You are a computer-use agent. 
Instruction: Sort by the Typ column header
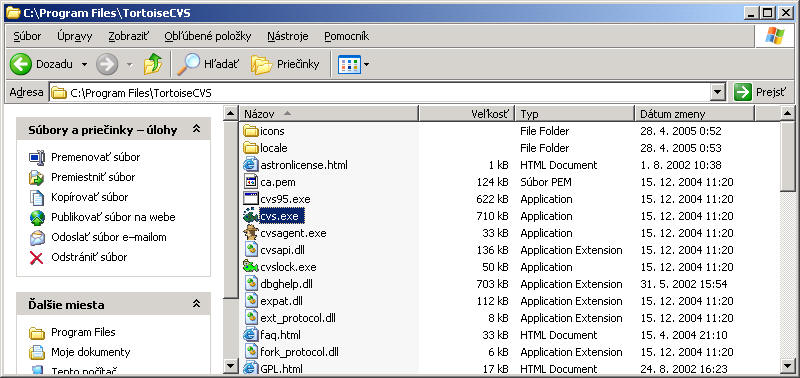coord(574,114)
